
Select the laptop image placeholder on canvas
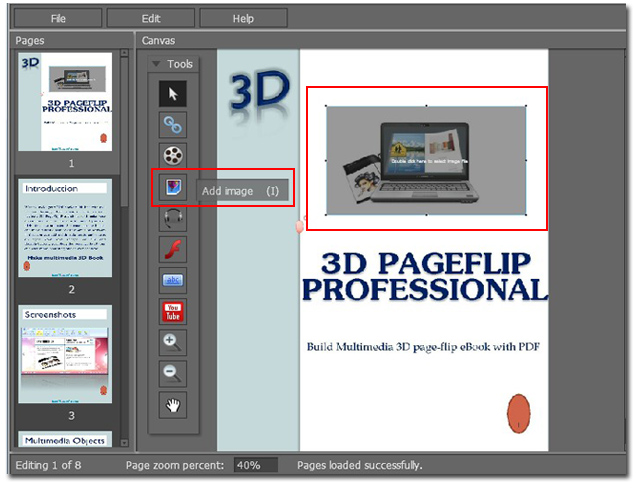[426, 160]
